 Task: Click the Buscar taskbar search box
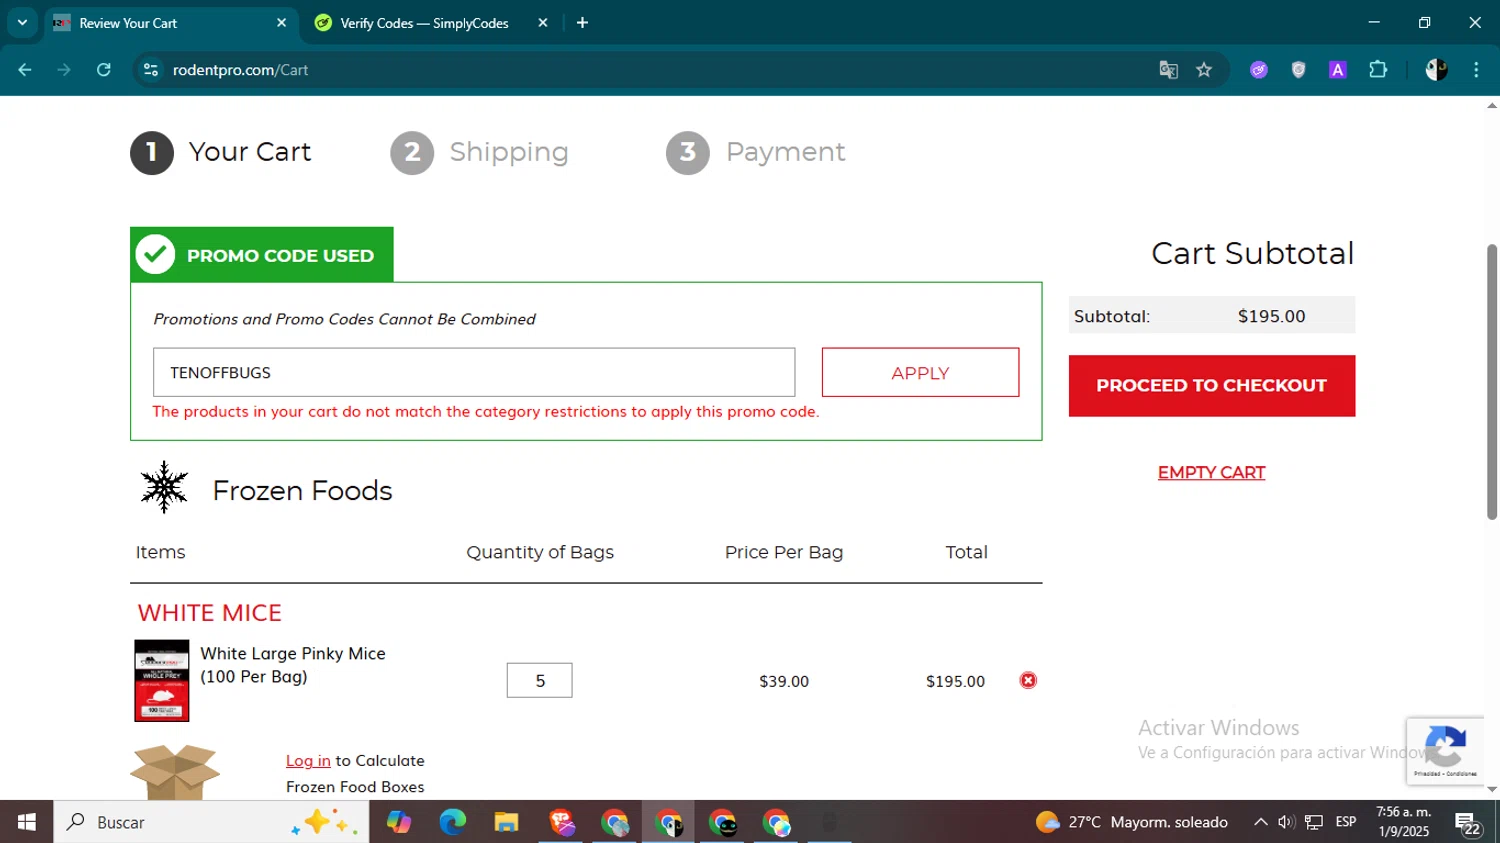[211, 822]
